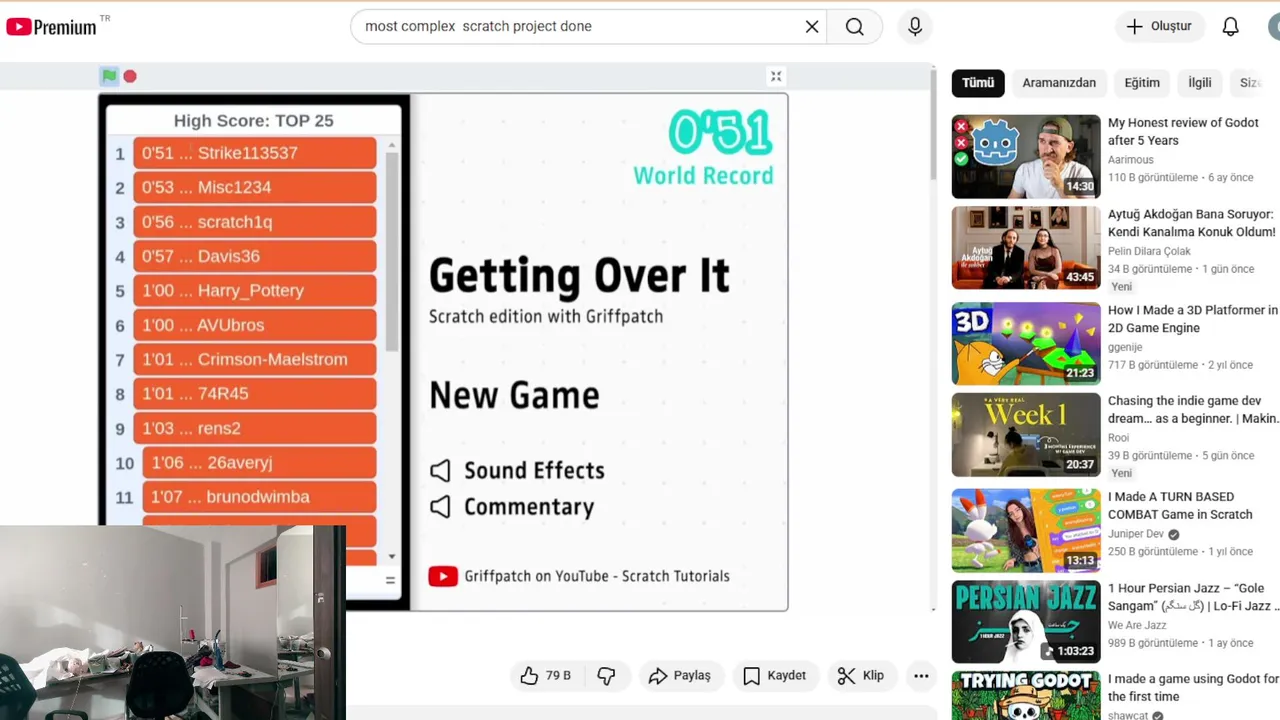Select the Aramanızdan filter chip
Screen dimensions: 1280x720
coord(1059,83)
